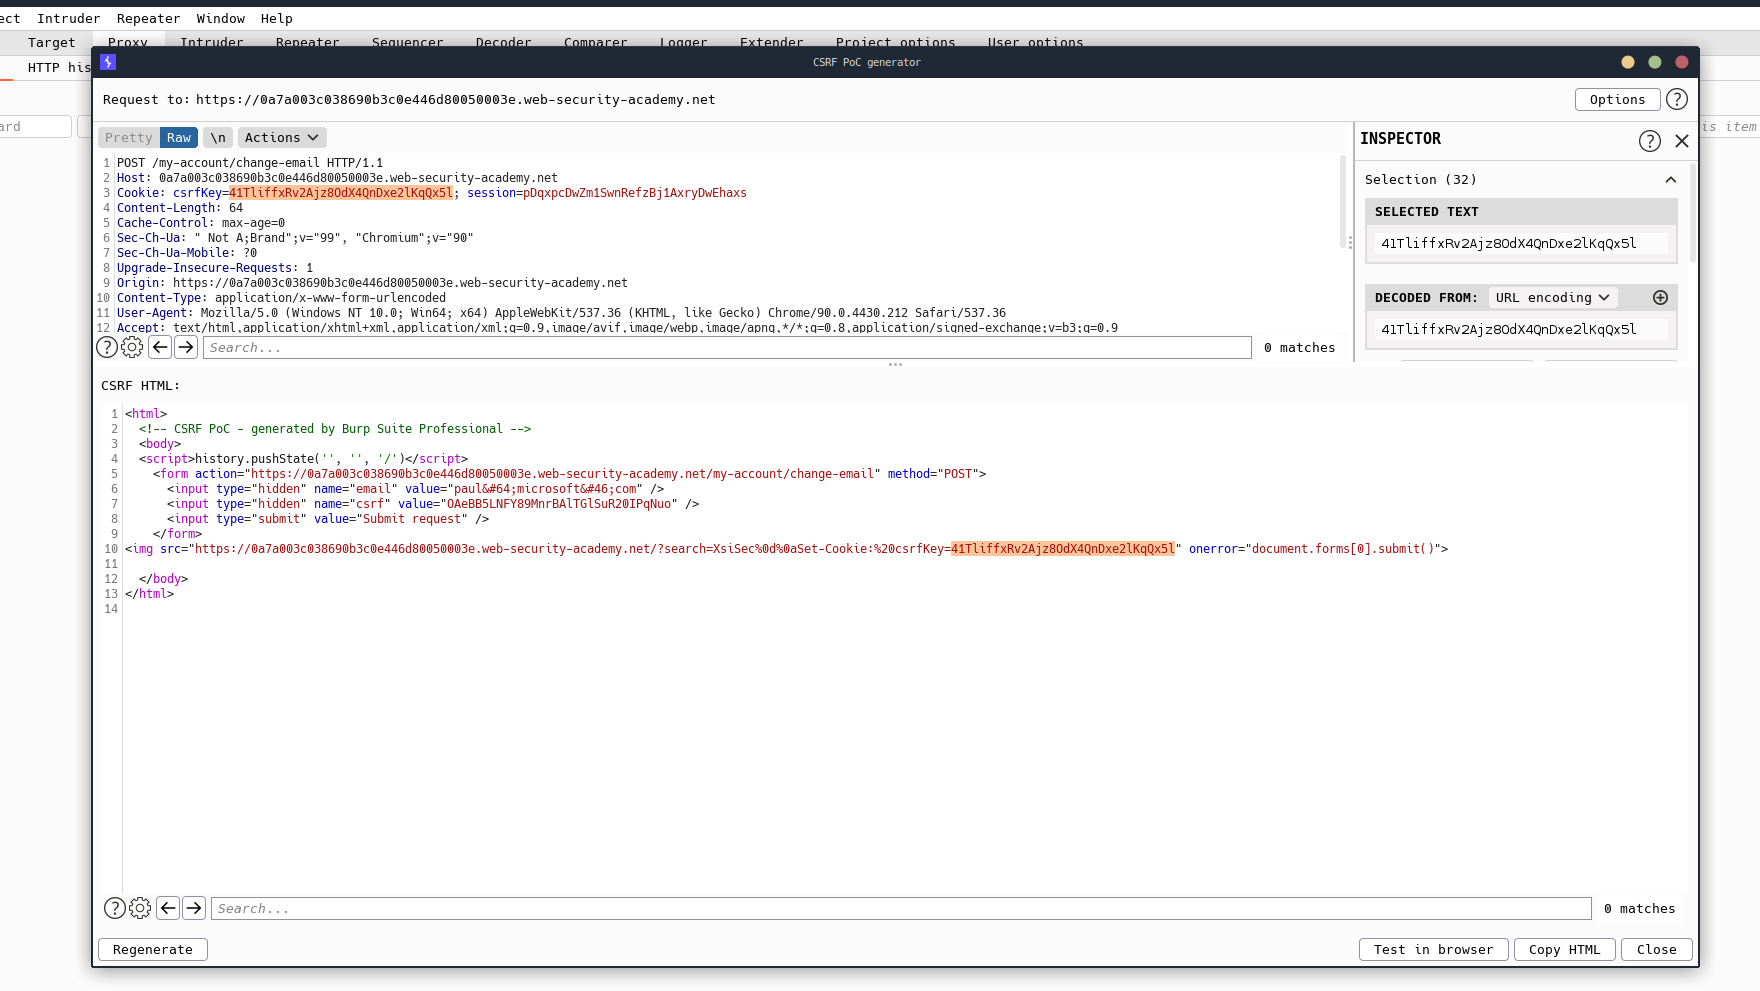Click the submit input line in HTML
This screenshot has height=991, width=1760.
(328, 519)
